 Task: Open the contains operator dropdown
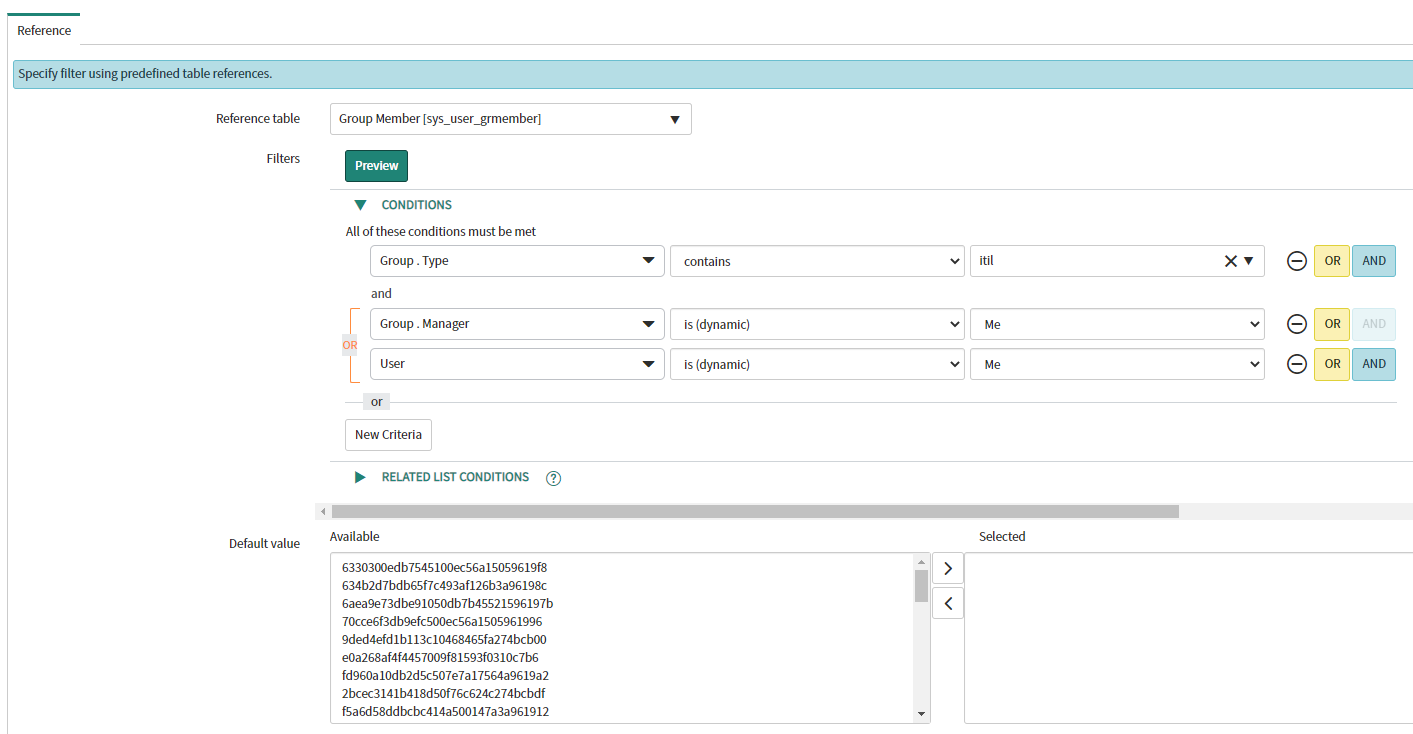point(816,261)
